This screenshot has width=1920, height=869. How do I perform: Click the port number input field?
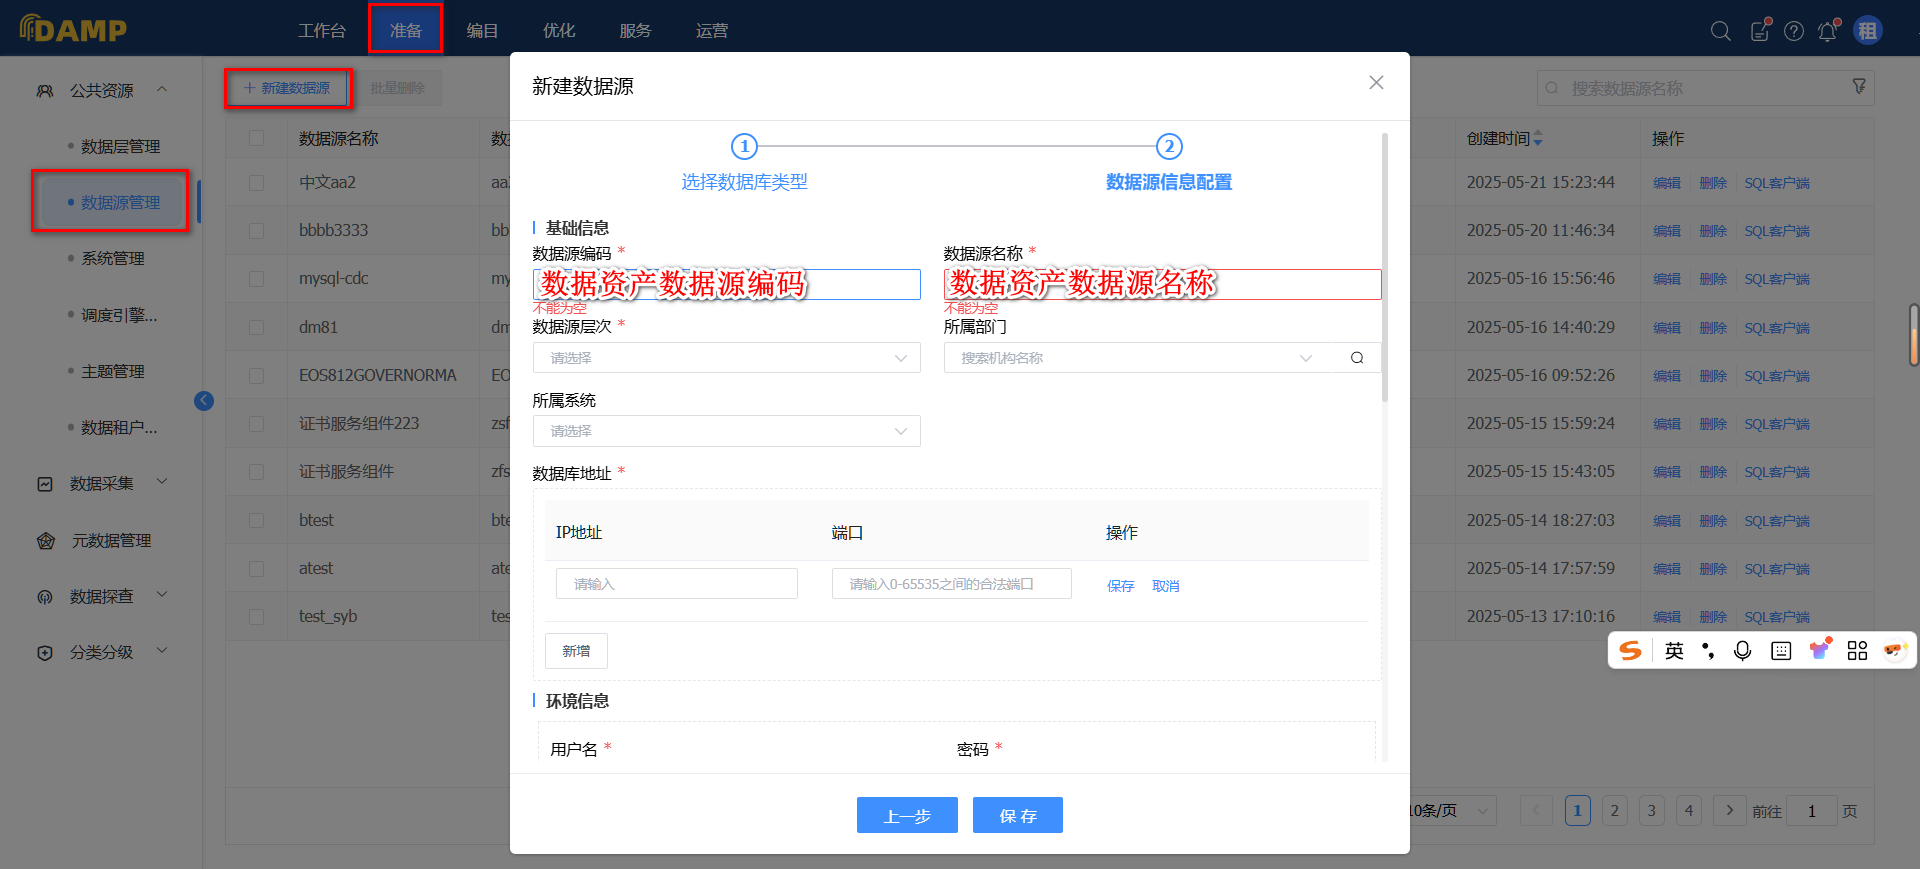click(951, 584)
